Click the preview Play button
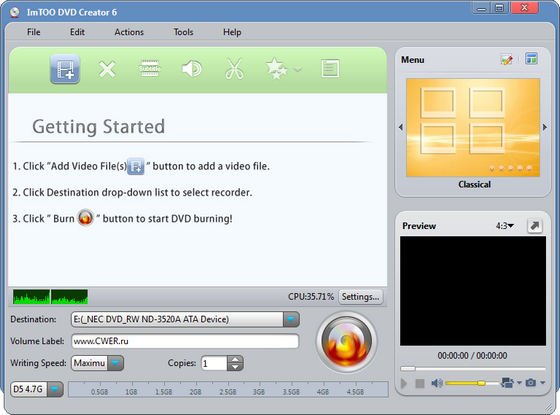This screenshot has height=415, width=560. [404, 383]
